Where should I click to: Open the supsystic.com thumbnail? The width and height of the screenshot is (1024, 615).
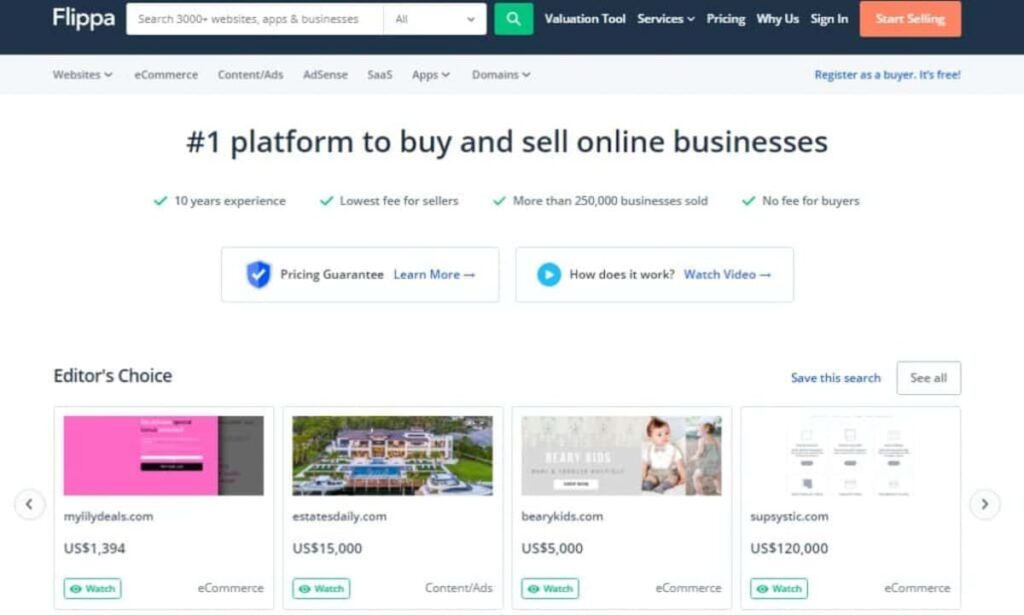pyautogui.click(x=850, y=456)
